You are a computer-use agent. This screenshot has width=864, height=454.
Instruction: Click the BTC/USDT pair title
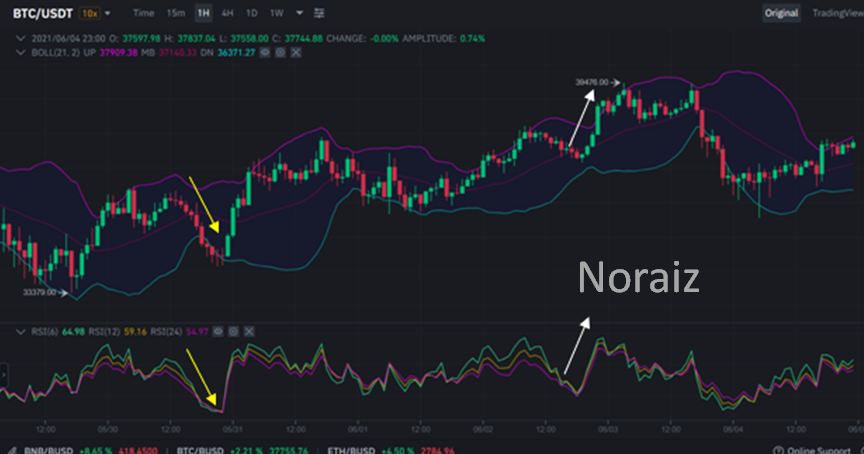42,13
